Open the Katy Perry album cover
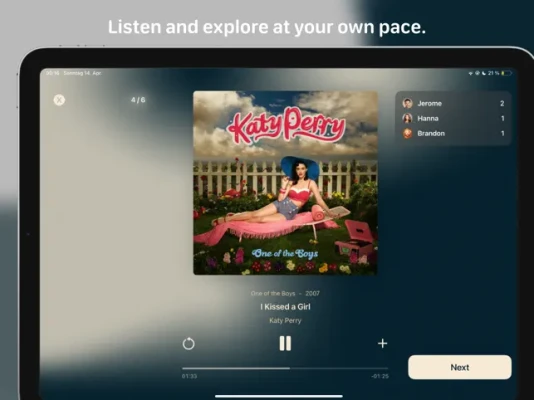This screenshot has height=400, width=534. pyautogui.click(x=285, y=183)
